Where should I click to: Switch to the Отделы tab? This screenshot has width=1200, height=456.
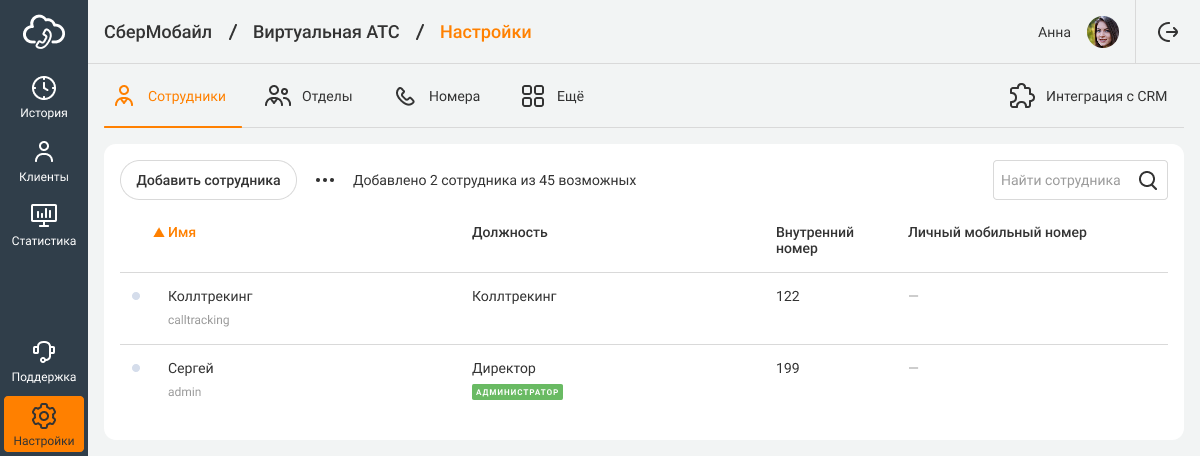pos(309,97)
